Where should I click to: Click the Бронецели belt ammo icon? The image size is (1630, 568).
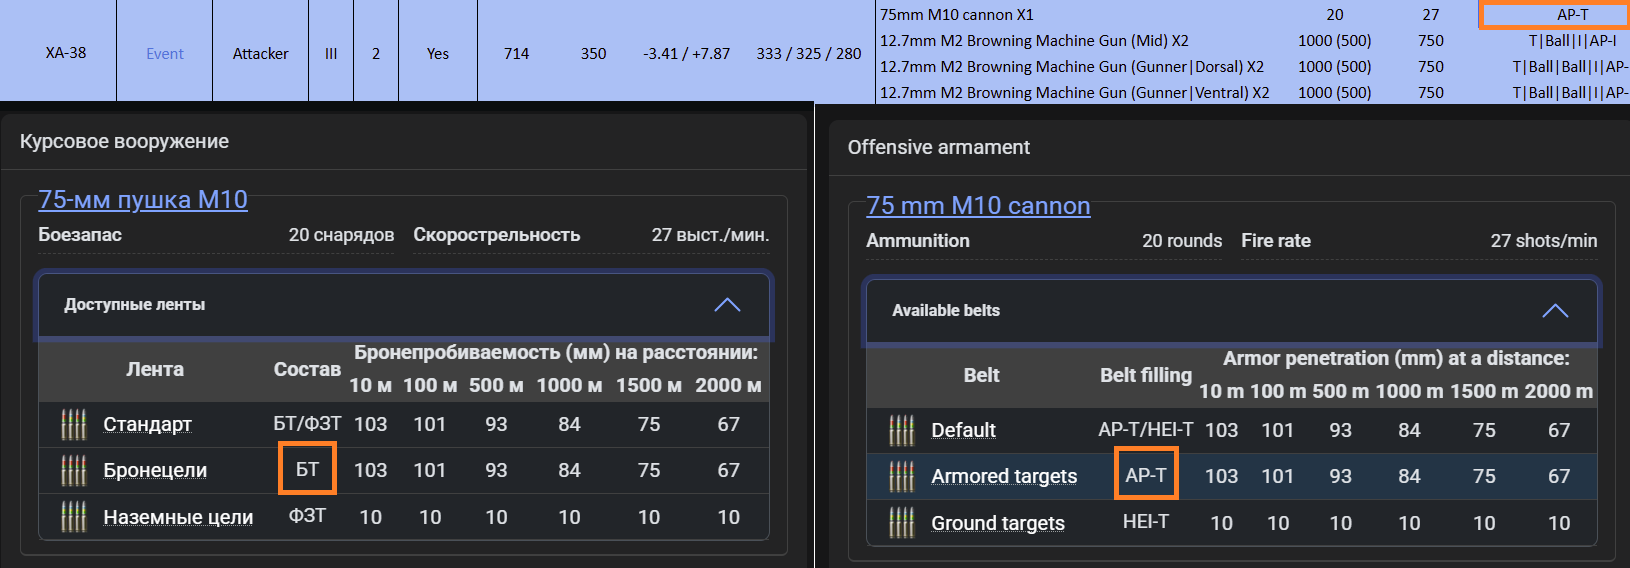click(x=74, y=470)
